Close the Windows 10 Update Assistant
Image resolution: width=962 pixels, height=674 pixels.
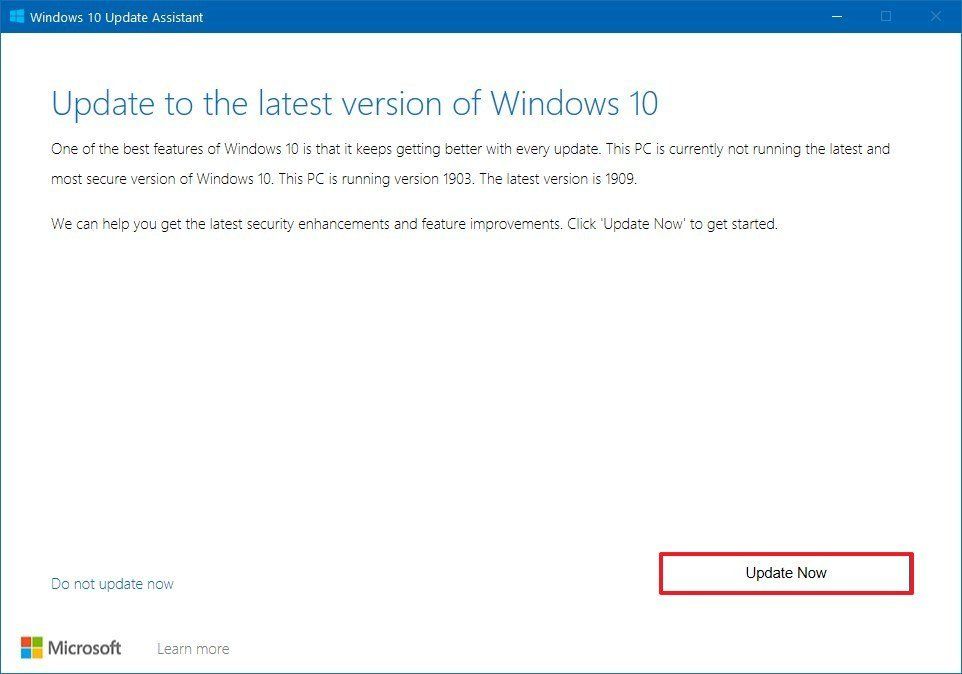tap(936, 16)
